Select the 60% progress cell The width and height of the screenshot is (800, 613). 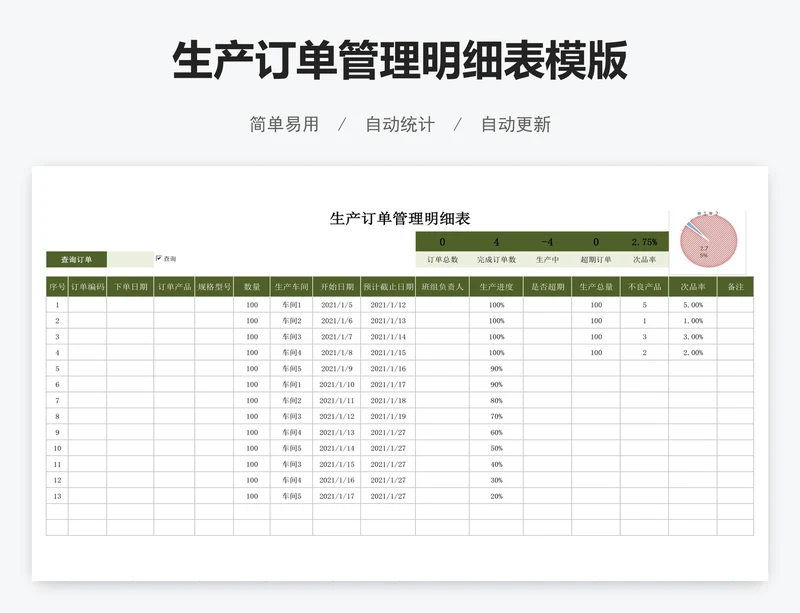click(x=496, y=432)
